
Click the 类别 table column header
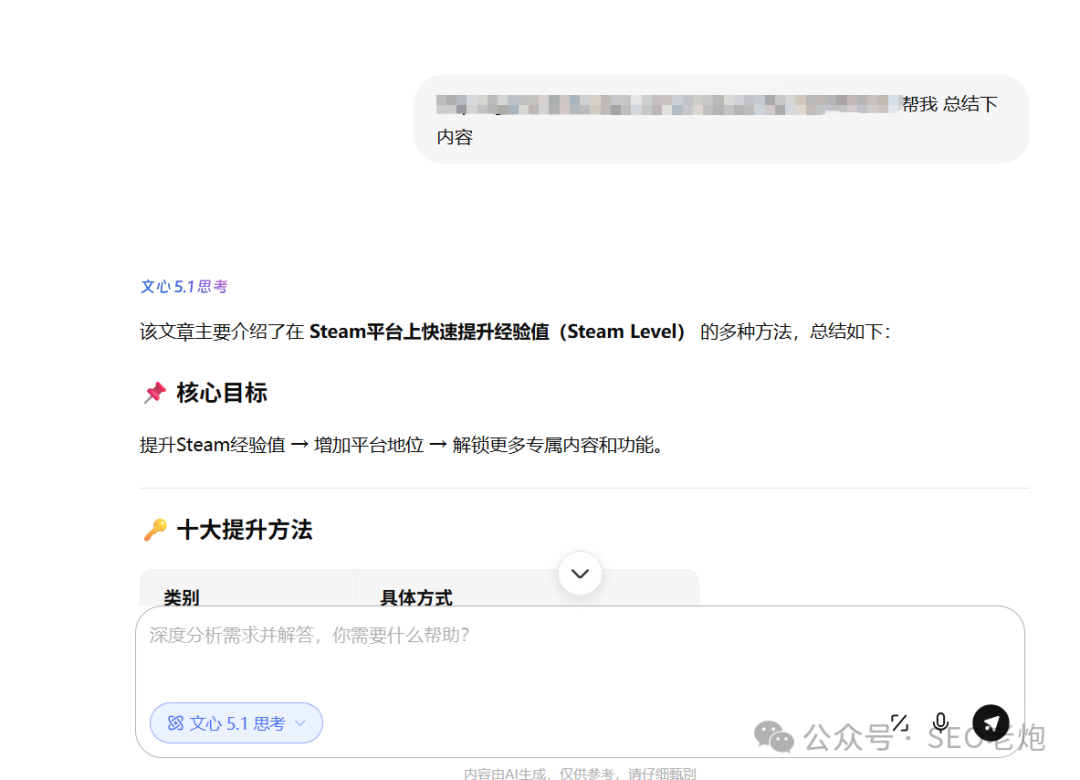181,597
